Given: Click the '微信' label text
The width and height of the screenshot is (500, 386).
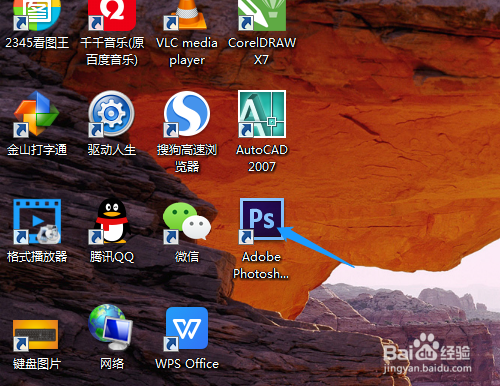Looking at the screenshot, I should (187, 257).
